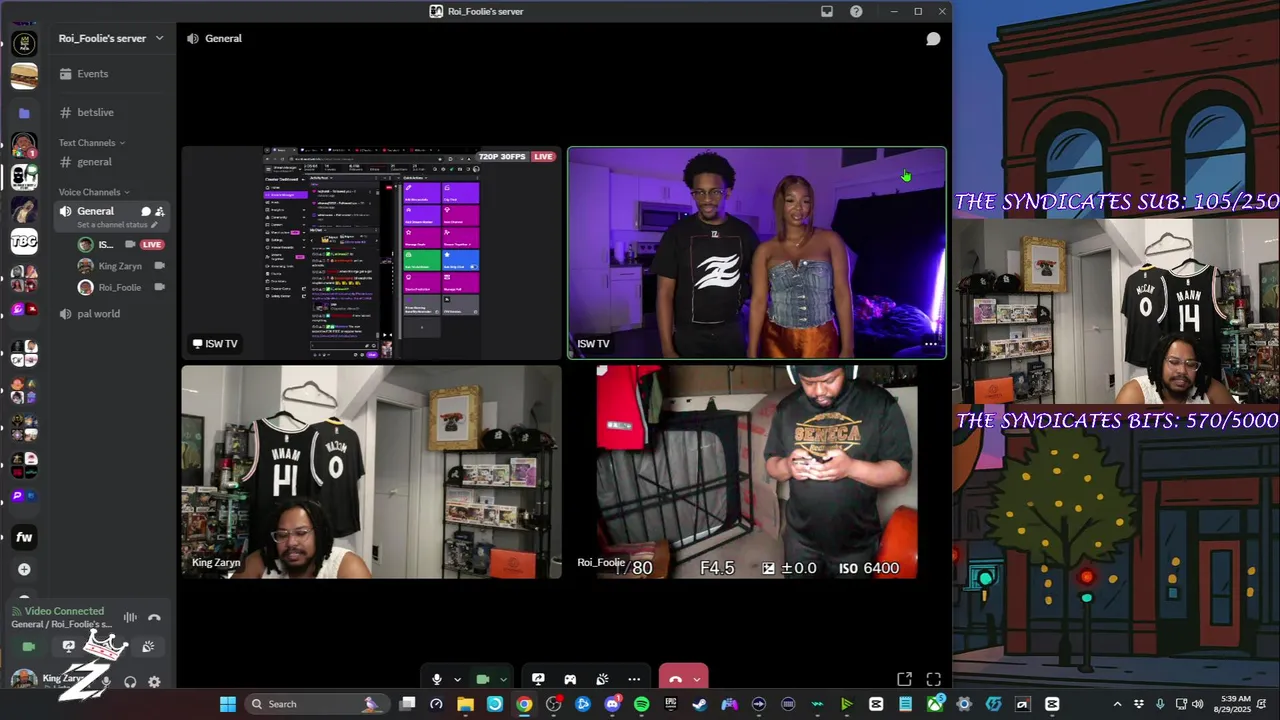
Task: Open Steam from the taskbar
Action: coord(700,704)
